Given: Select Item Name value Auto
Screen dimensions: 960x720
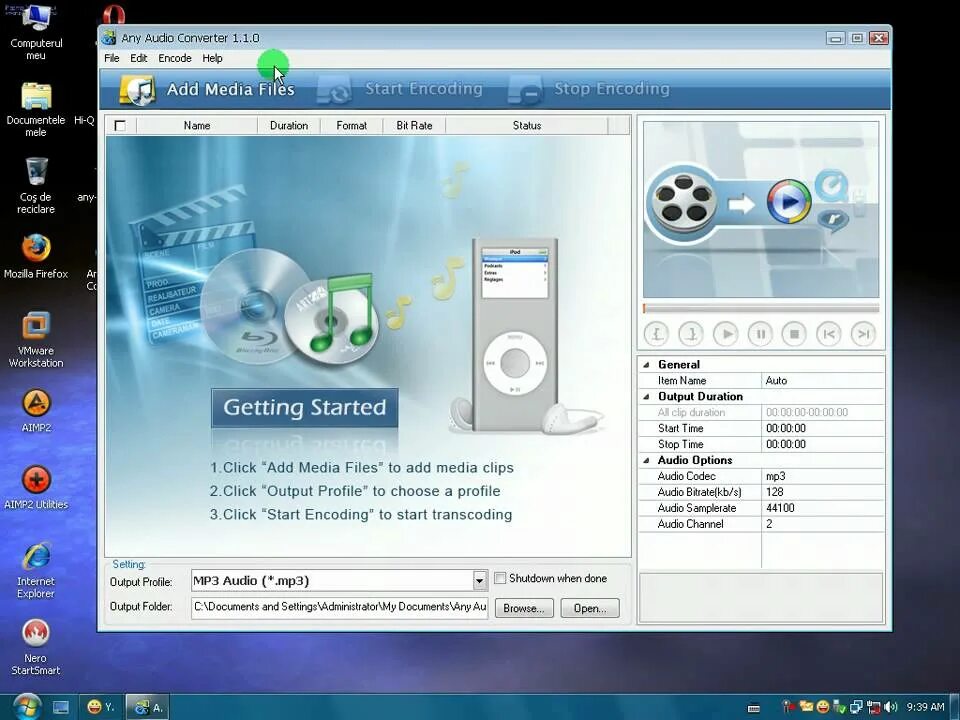Looking at the screenshot, I should (x=823, y=381).
